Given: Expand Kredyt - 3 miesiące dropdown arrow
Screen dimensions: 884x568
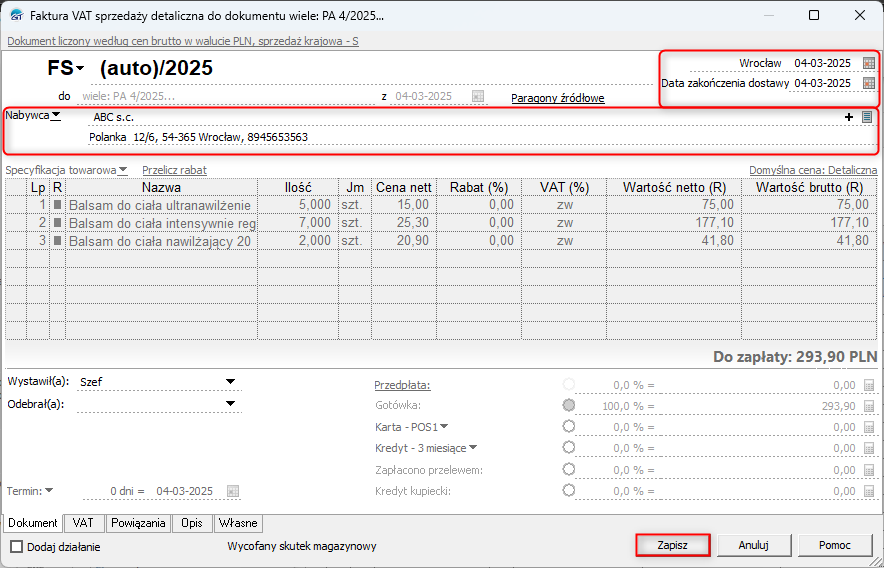Looking at the screenshot, I should [473, 447].
